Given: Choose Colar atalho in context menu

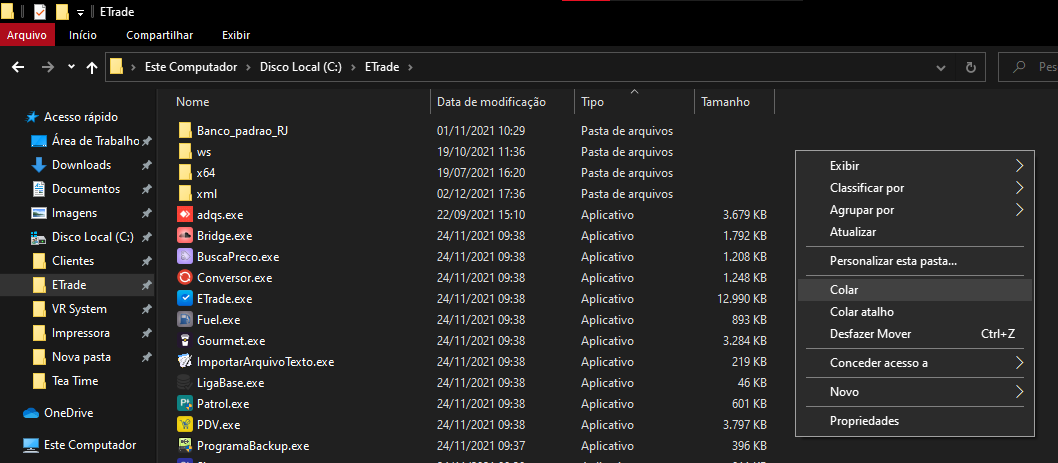Looking at the screenshot, I should click(x=914, y=312).
